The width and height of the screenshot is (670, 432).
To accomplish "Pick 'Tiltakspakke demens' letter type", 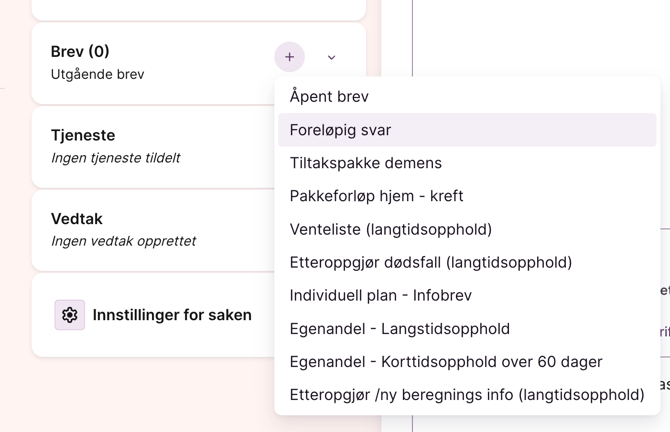I will click(365, 163).
